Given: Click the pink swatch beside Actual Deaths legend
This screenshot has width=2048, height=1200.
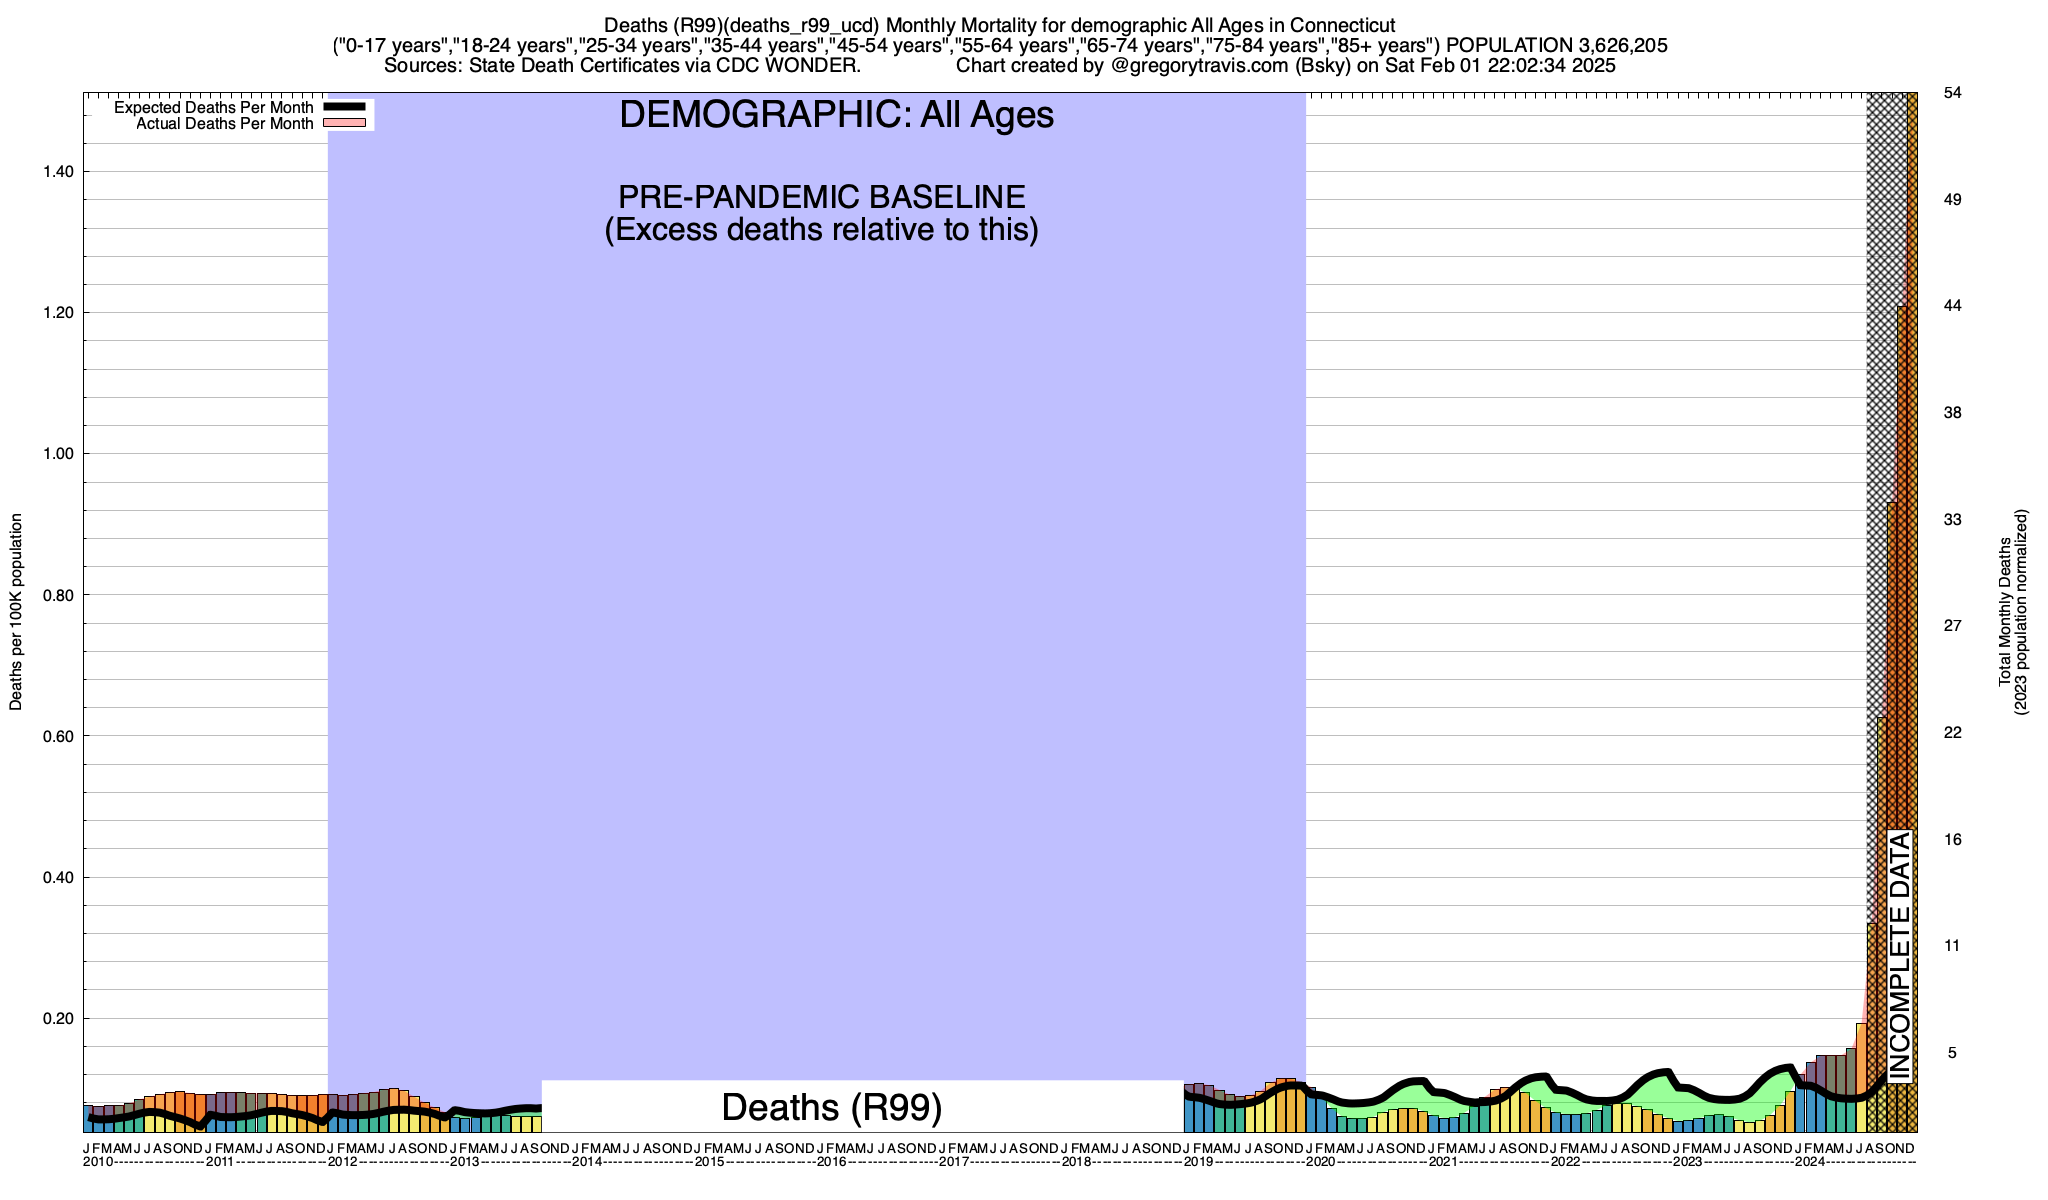Looking at the screenshot, I should pos(345,123).
